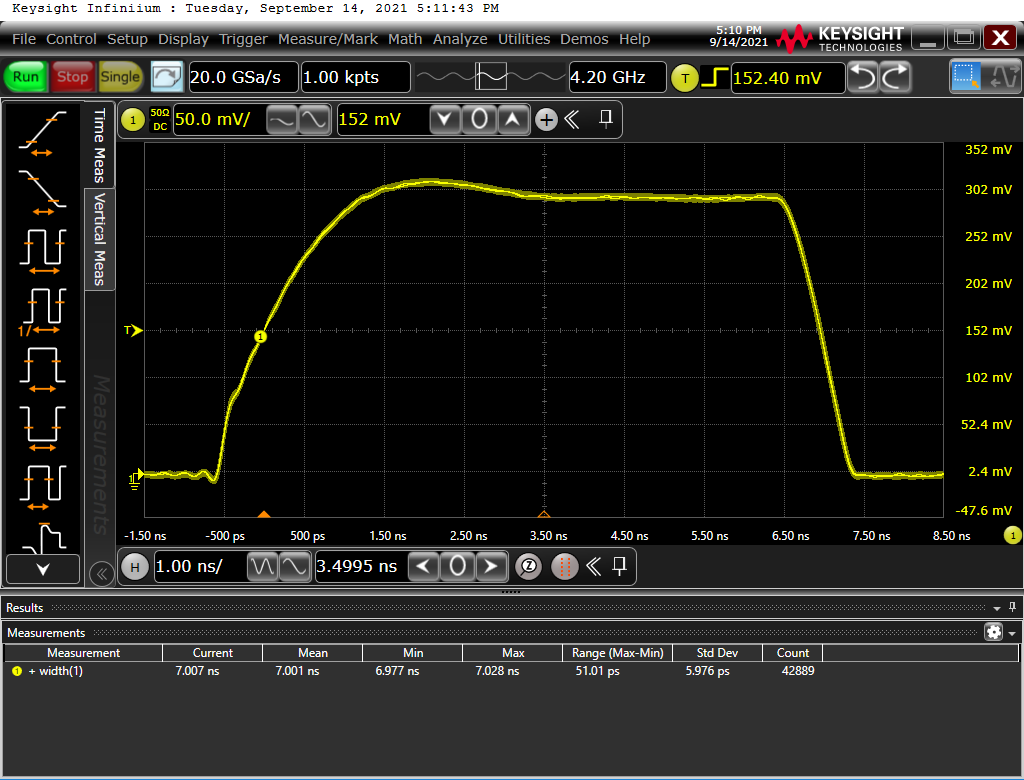Toggle the Single acquisition button
Image resolution: width=1024 pixels, height=780 pixels.
click(120, 77)
